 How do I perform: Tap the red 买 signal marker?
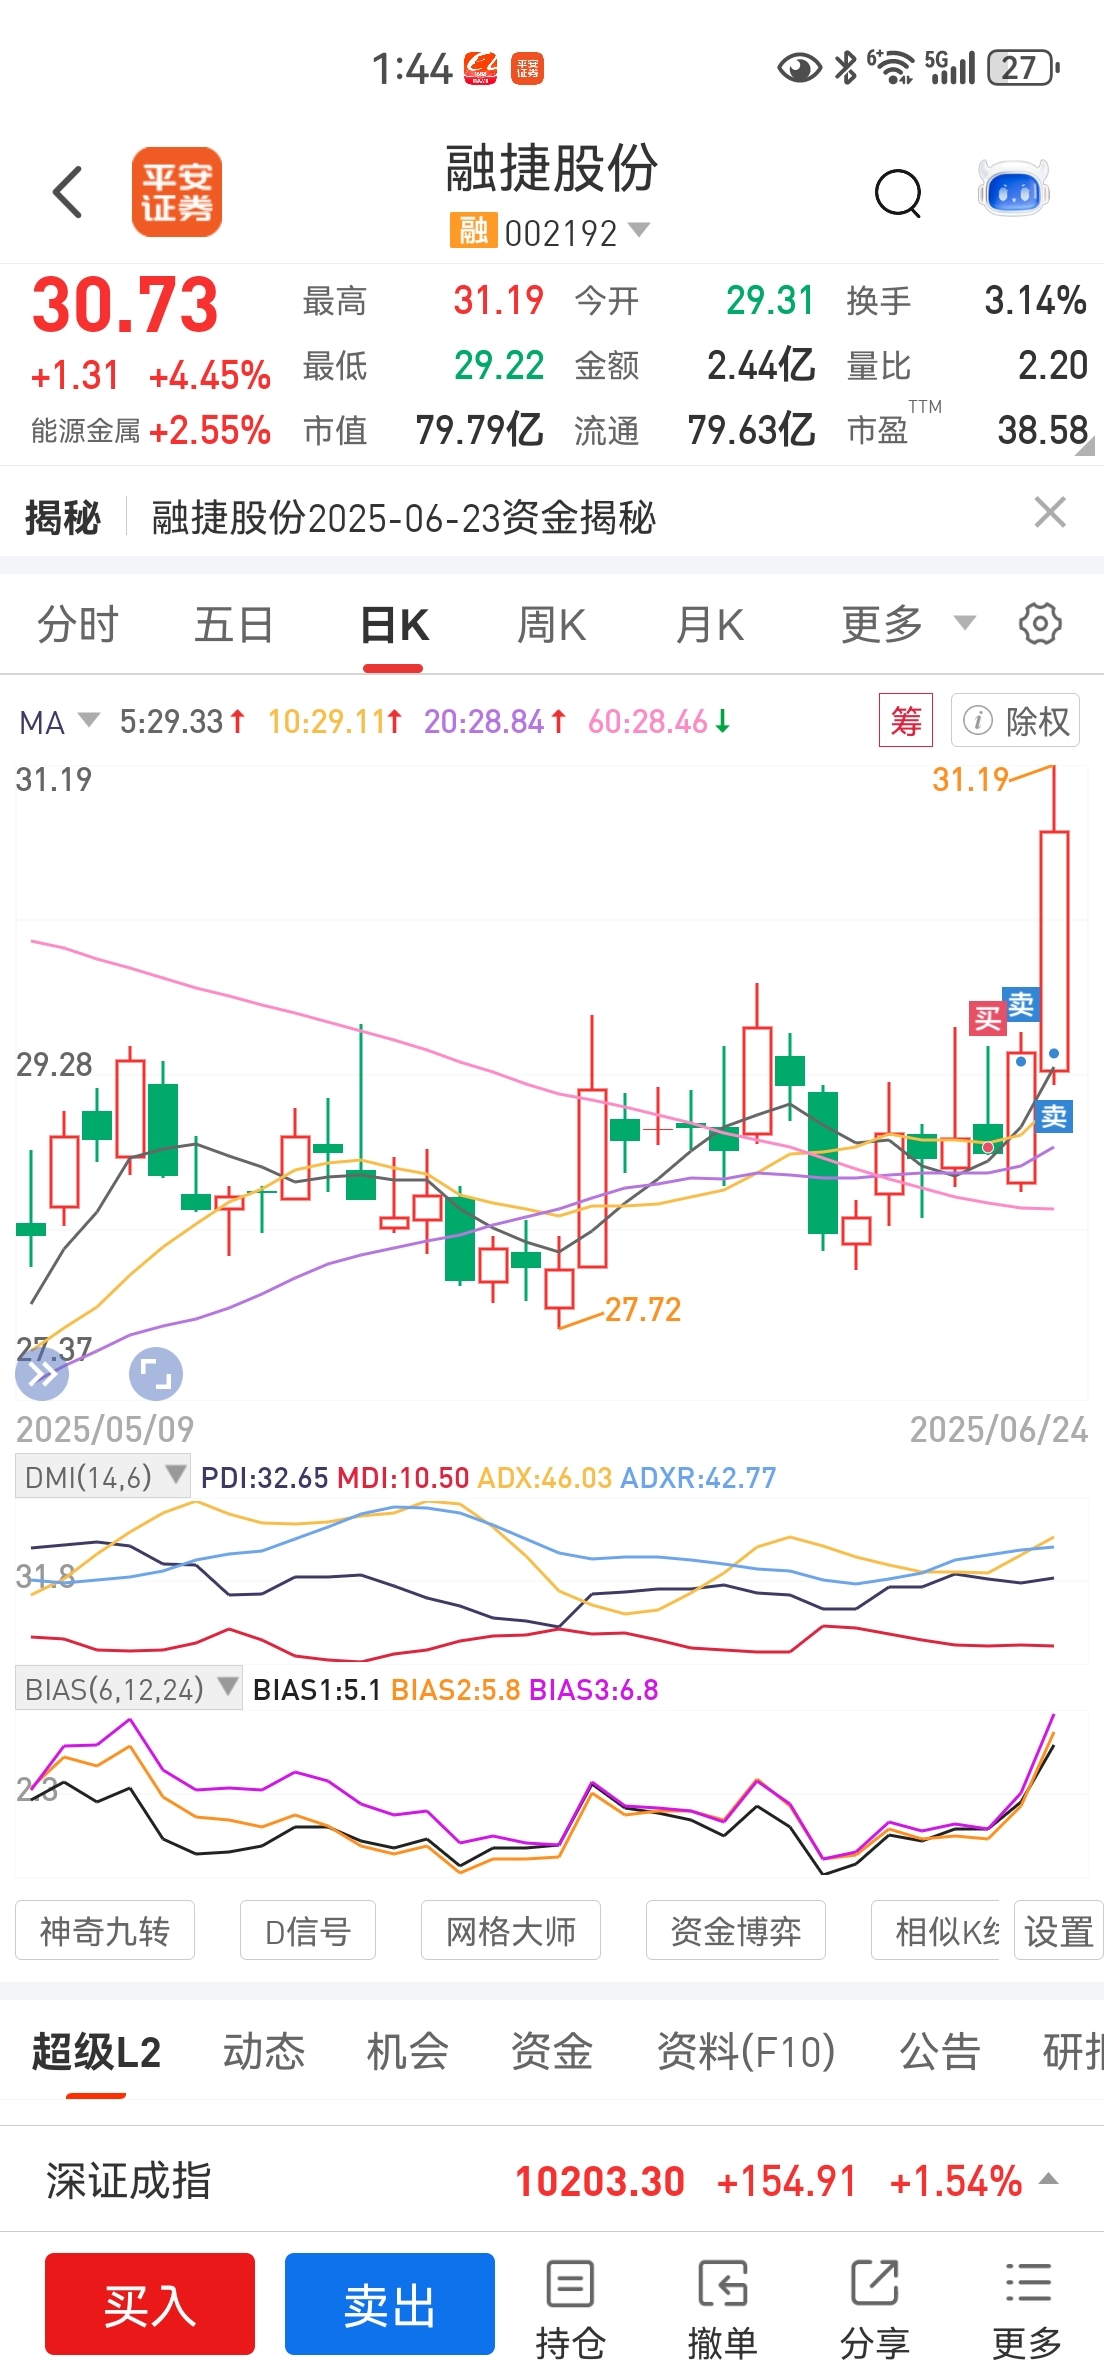pos(987,1018)
